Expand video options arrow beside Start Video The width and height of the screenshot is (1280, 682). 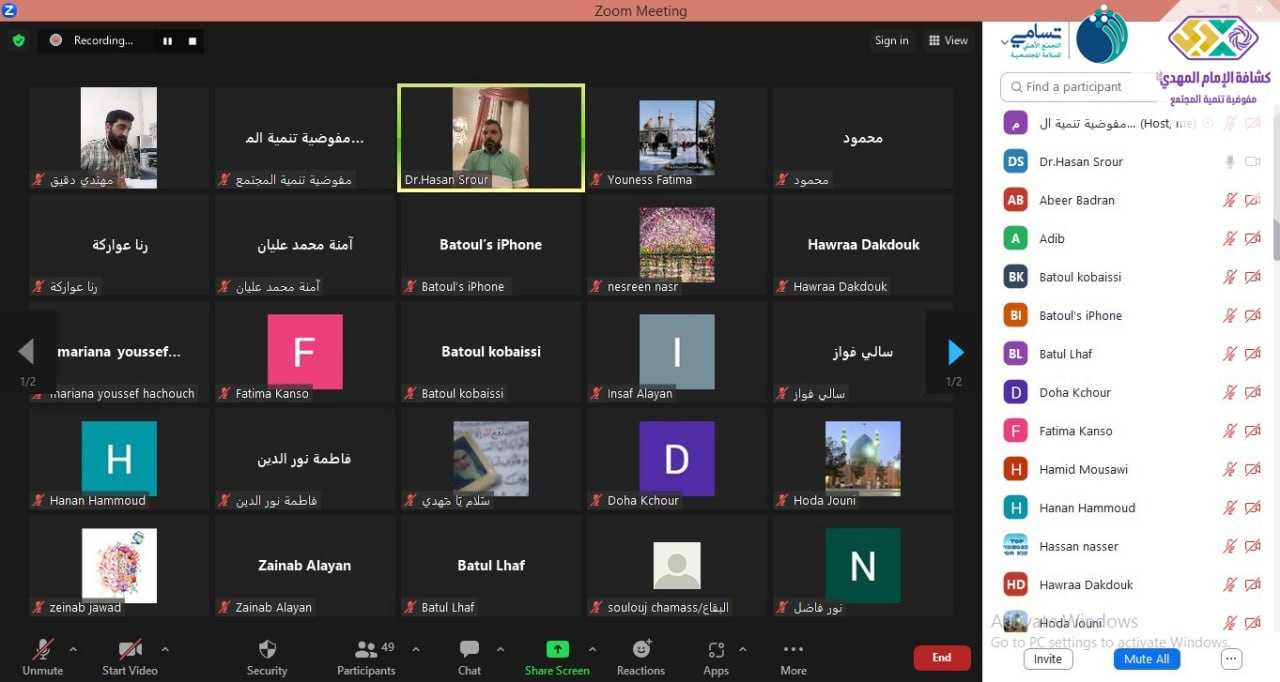point(165,649)
